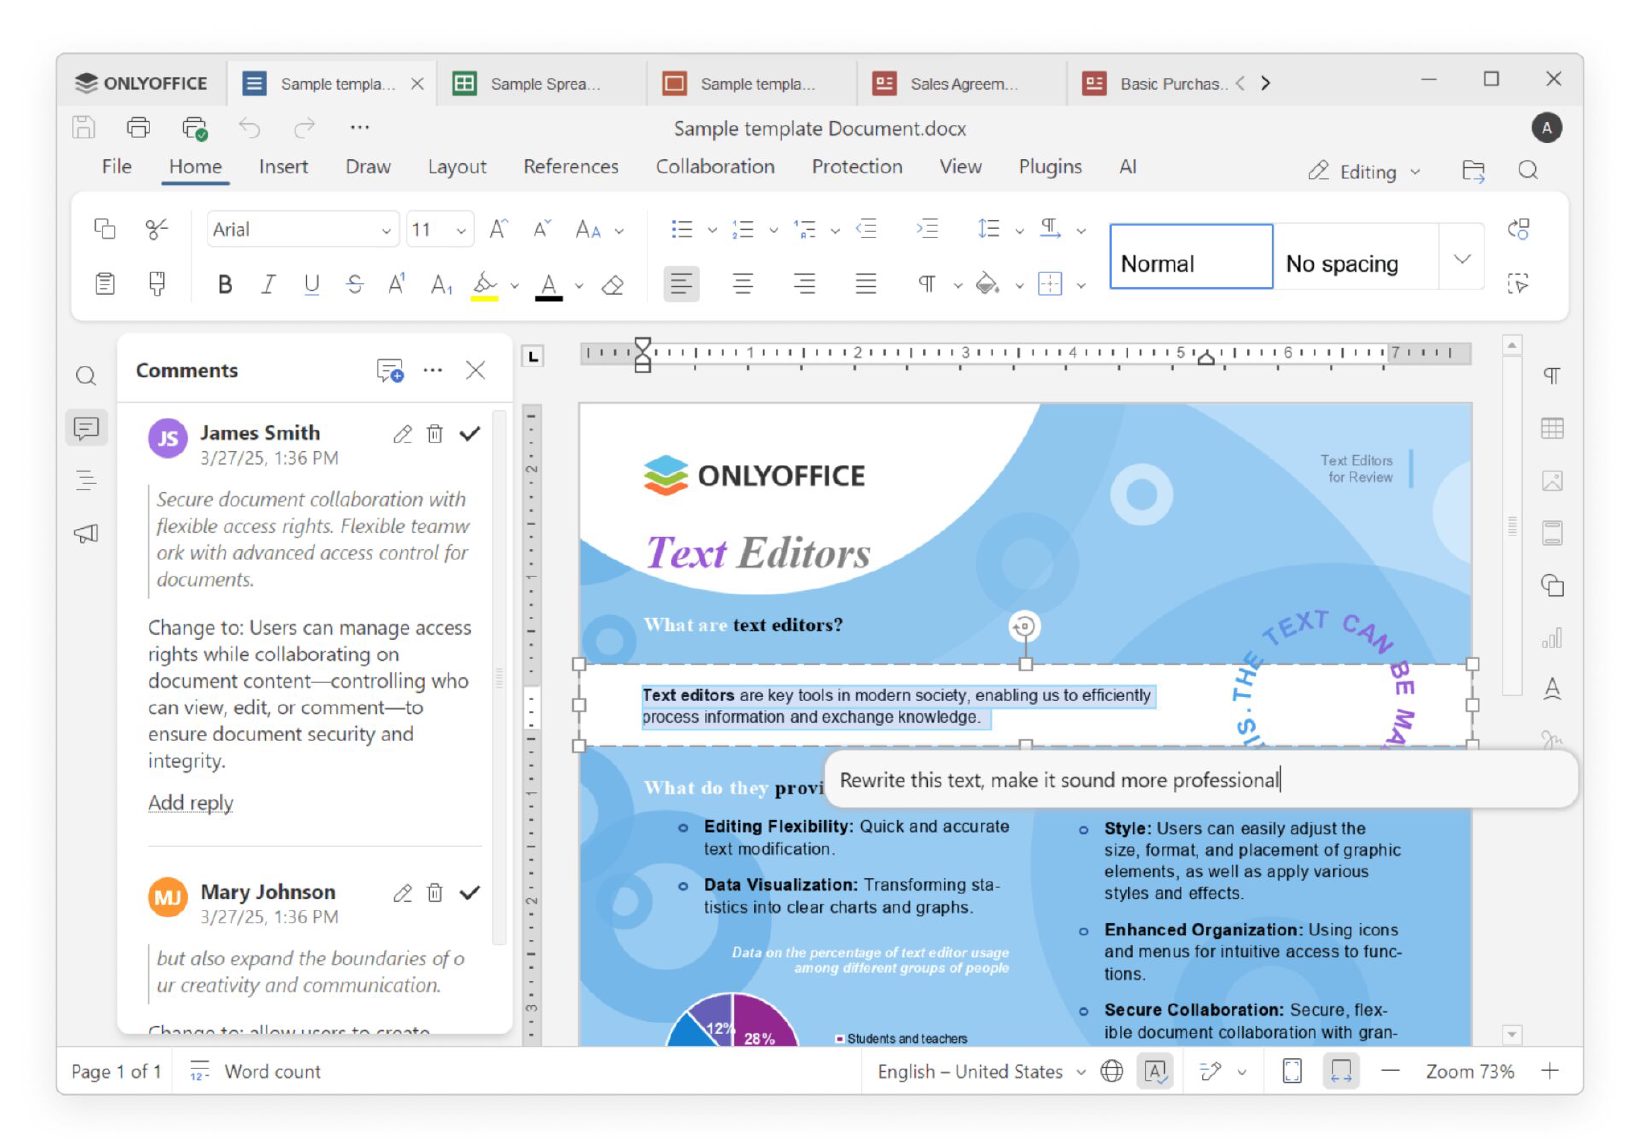Click the Paste clipboard icon
Screen dimensions: 1640x1148
pos(105,284)
